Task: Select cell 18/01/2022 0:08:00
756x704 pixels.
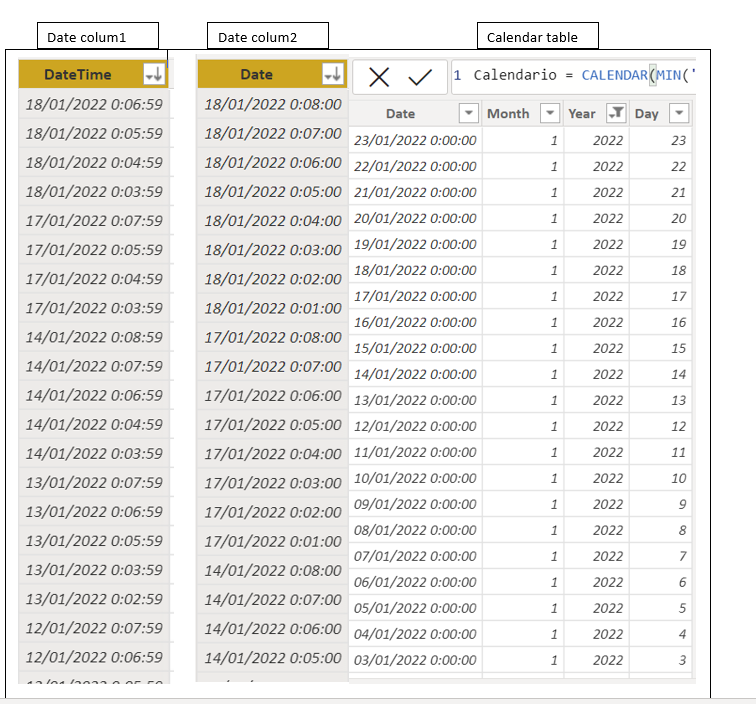Action: (x=273, y=104)
